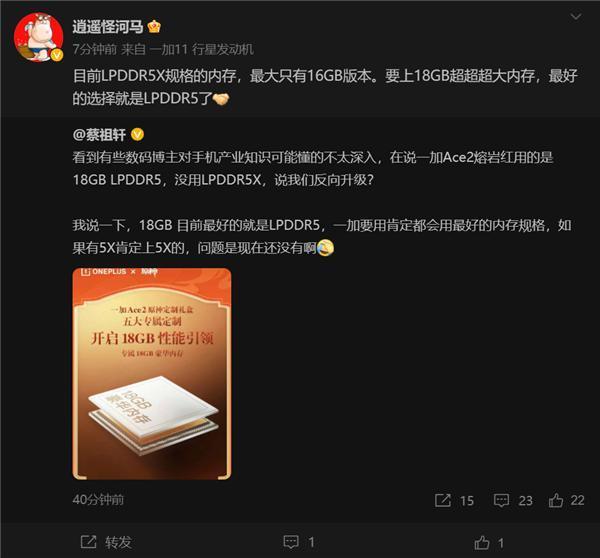
Task: Click the handshake emoji in post text
Action: point(220,99)
